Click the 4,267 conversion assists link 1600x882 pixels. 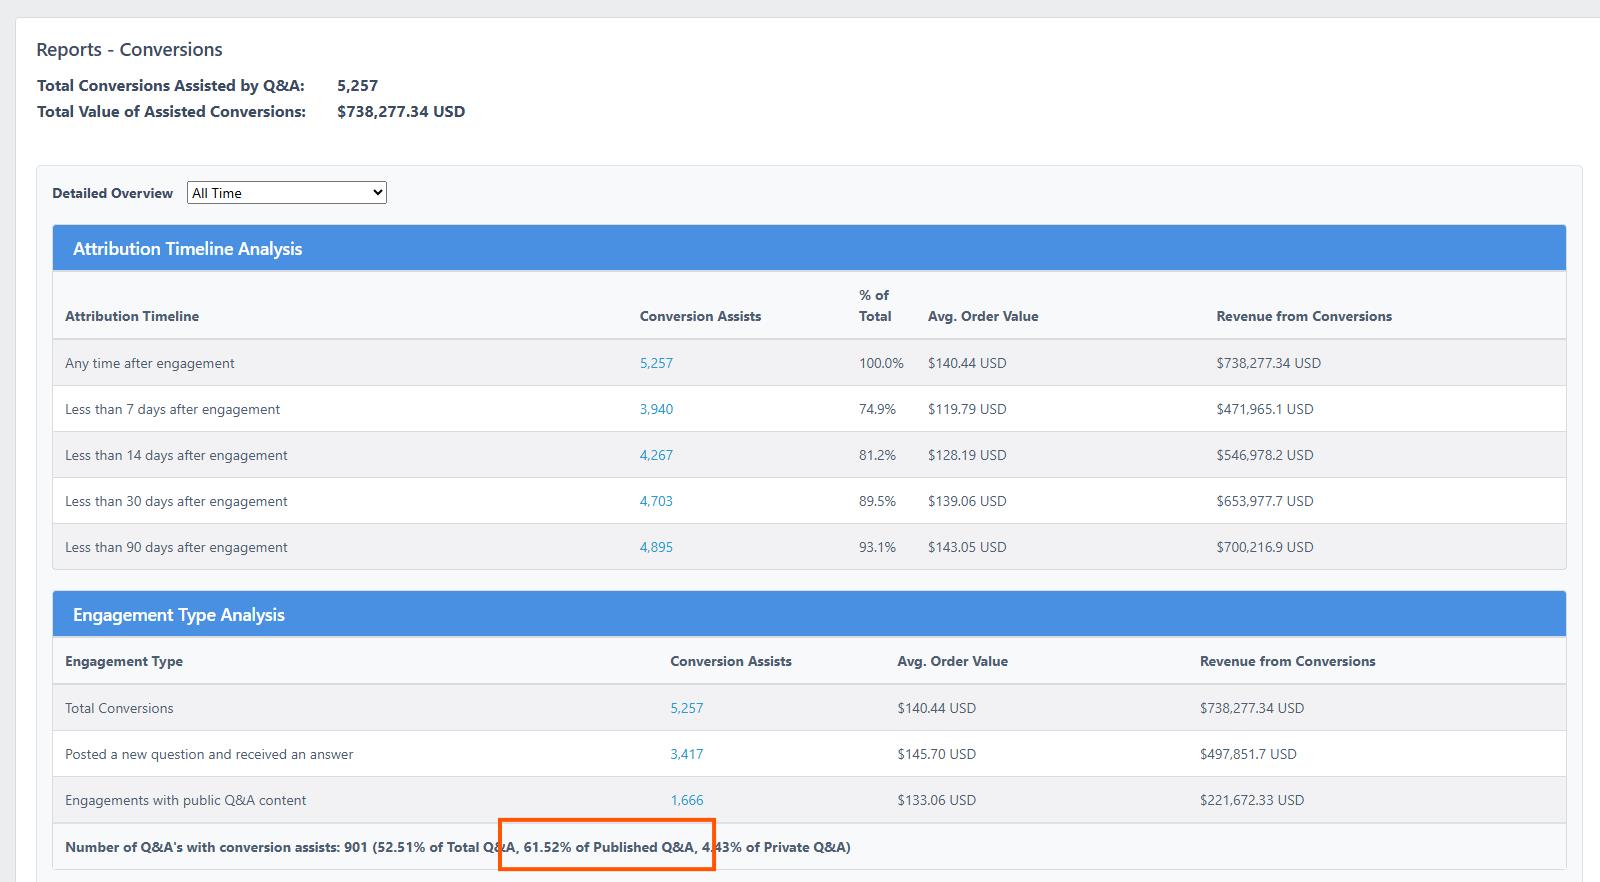(656, 455)
